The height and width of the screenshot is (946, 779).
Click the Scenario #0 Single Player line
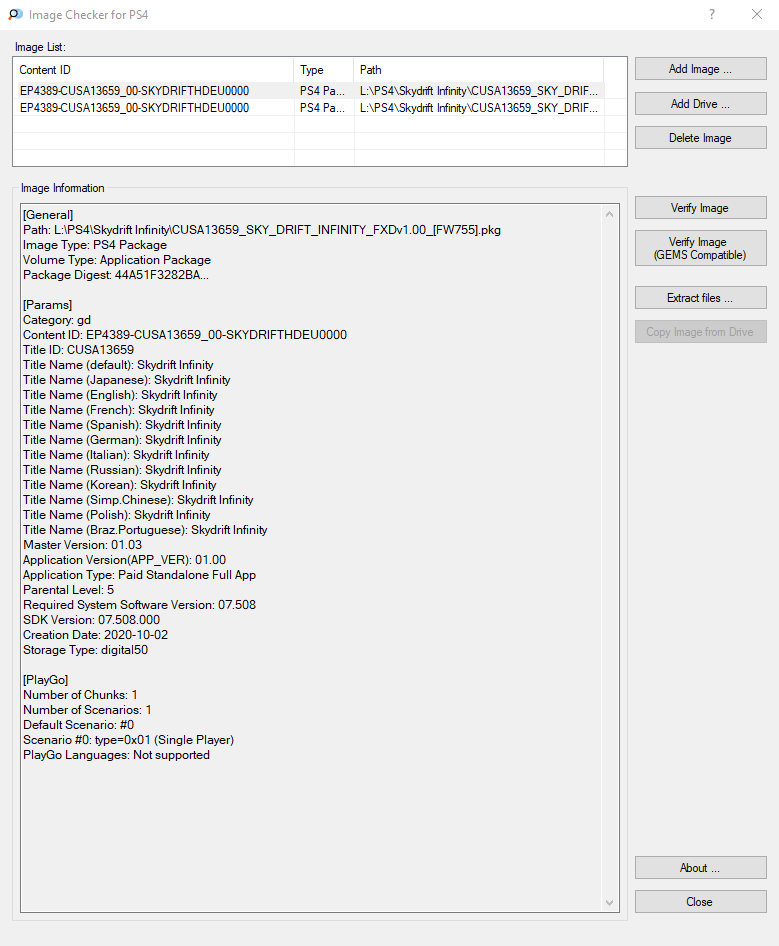(129, 740)
